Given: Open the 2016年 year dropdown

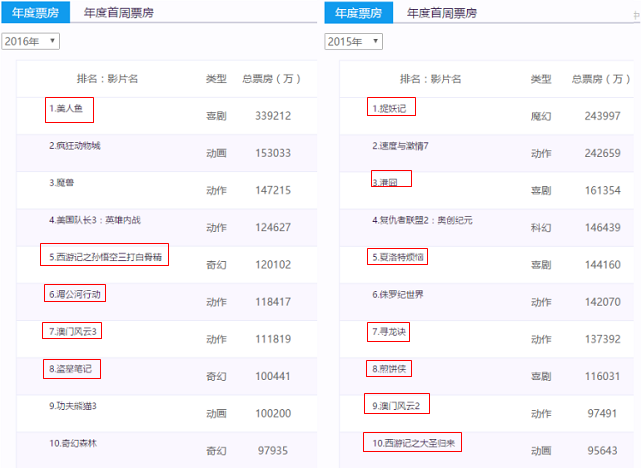Looking at the screenshot, I should (31, 41).
